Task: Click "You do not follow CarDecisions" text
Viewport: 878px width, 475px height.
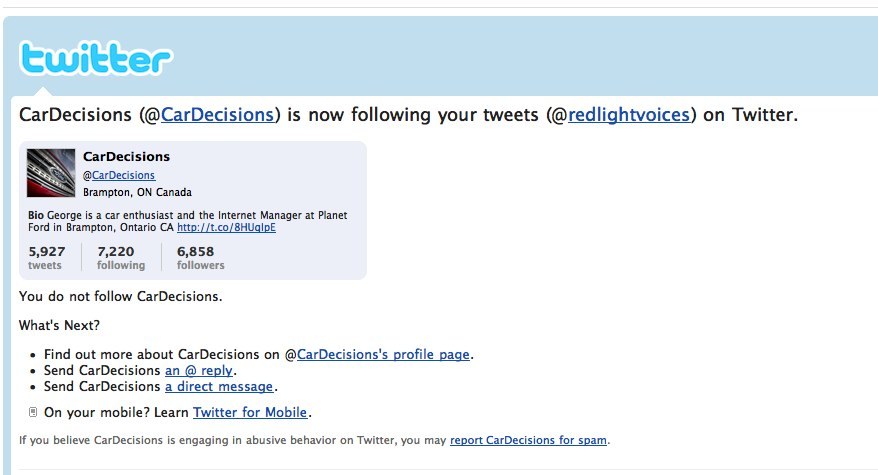Action: pyautogui.click(x=120, y=296)
